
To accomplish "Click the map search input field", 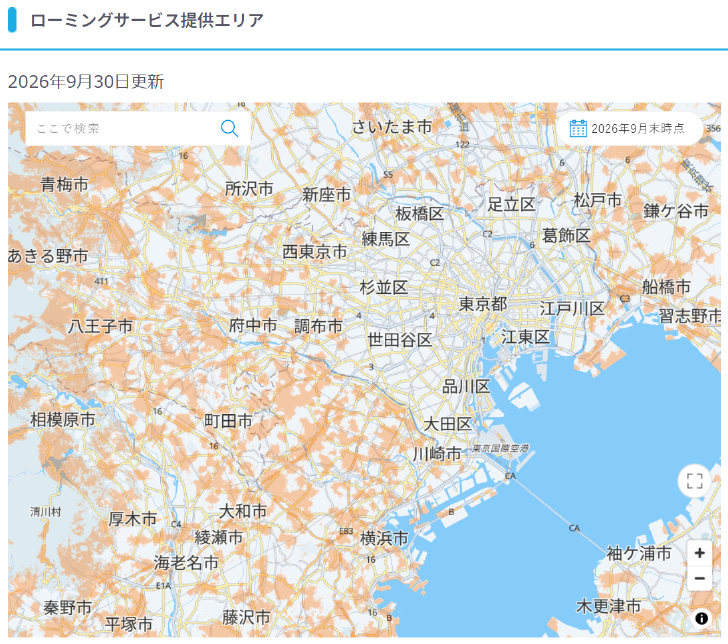I will click(x=137, y=128).
